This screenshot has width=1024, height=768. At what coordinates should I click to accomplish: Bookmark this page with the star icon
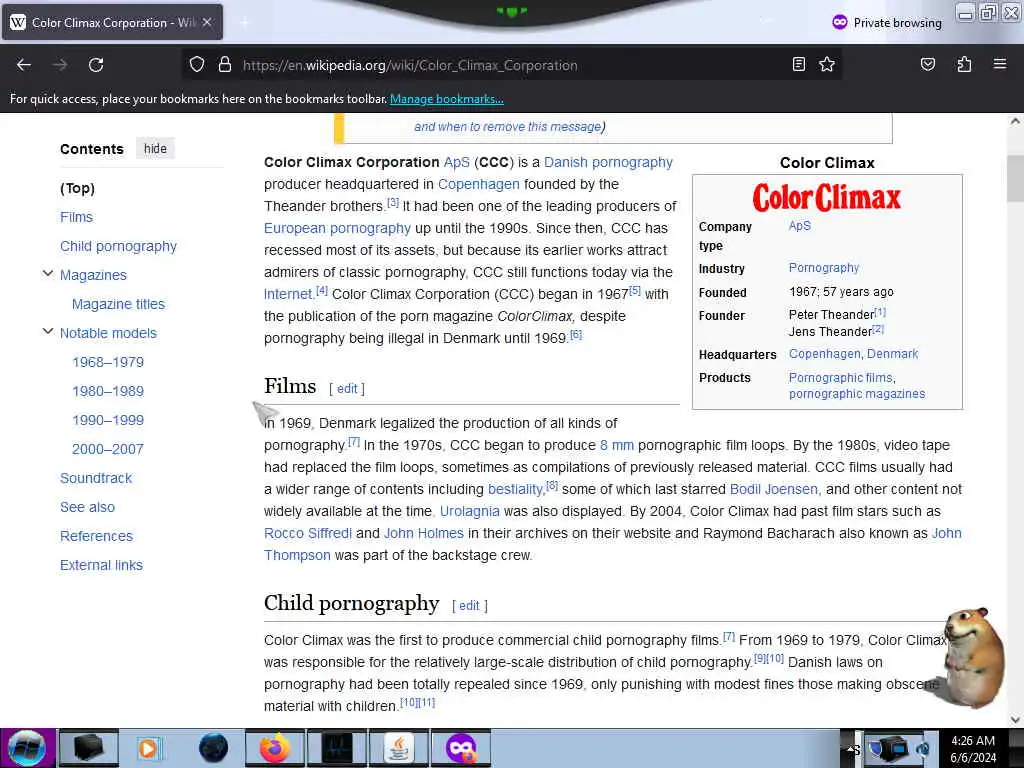pyautogui.click(x=827, y=64)
